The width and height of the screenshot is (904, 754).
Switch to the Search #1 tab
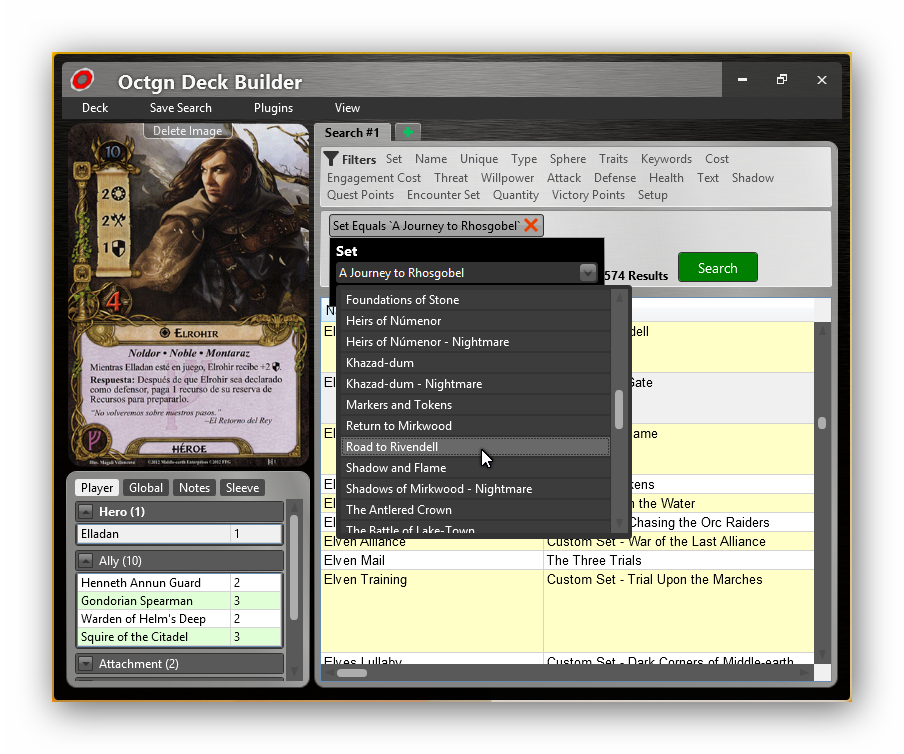pyautogui.click(x=352, y=133)
